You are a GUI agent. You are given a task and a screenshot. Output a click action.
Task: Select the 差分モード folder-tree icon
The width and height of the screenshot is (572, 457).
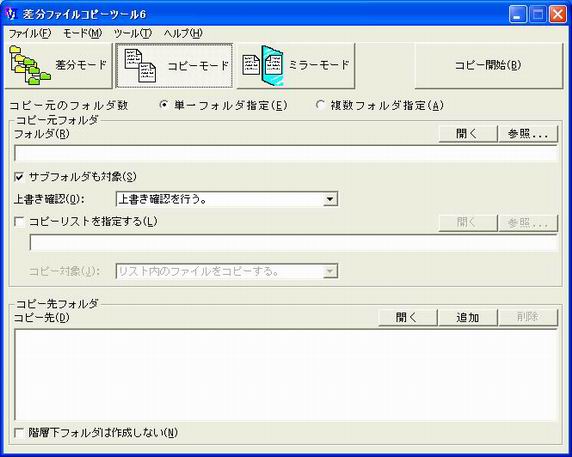30,65
